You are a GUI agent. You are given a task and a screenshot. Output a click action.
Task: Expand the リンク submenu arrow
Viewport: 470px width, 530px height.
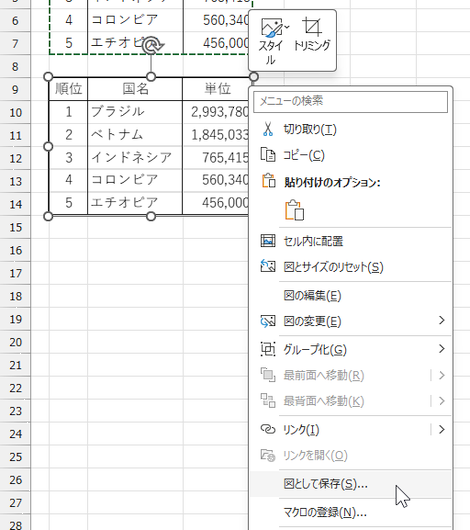click(442, 429)
